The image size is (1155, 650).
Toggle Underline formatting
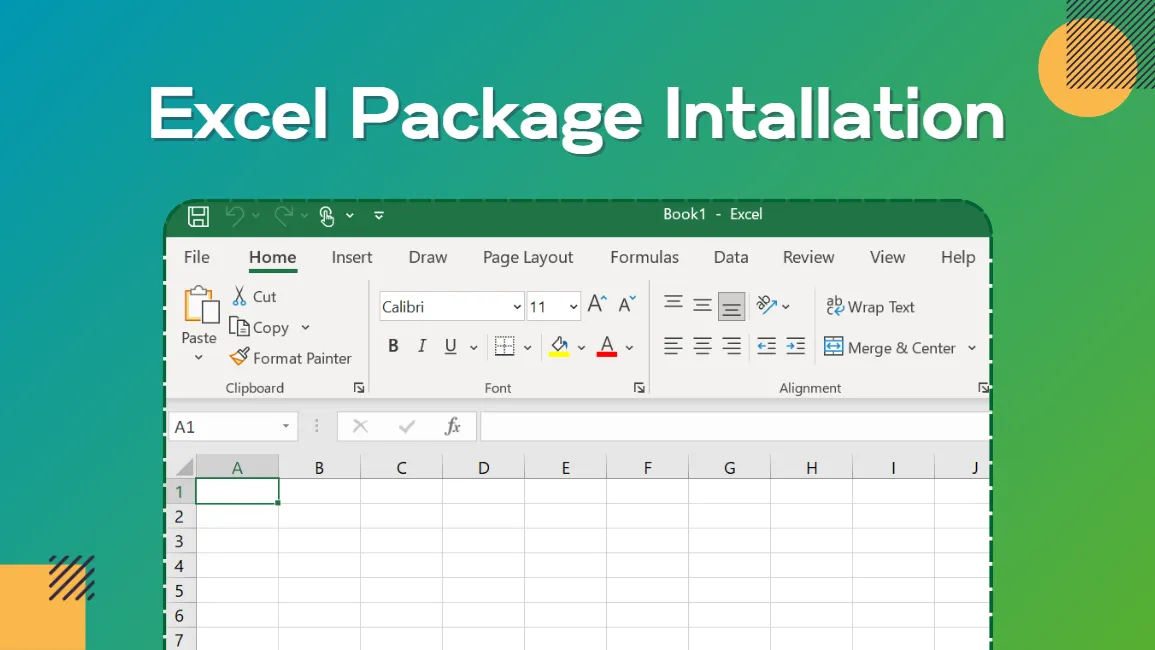pyautogui.click(x=450, y=346)
